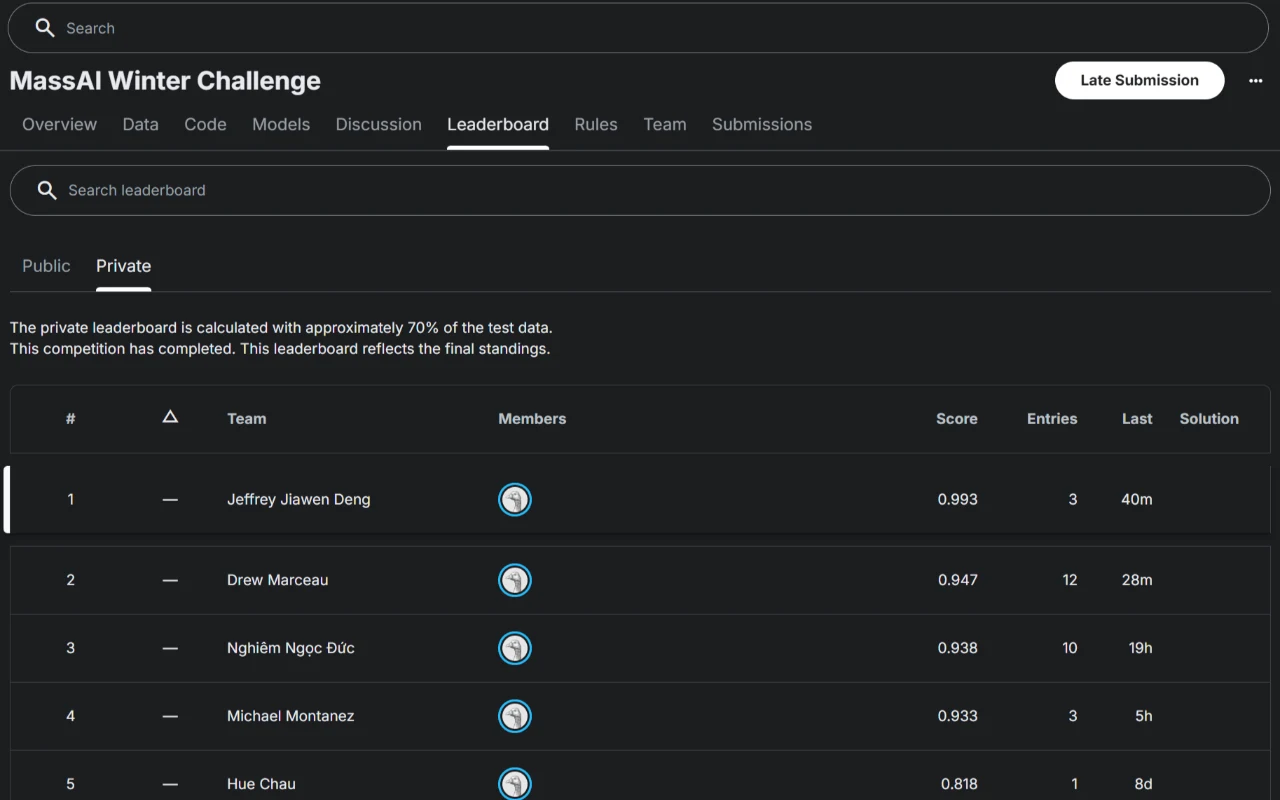
Task: Click the score 0.993
Action: pos(958,499)
